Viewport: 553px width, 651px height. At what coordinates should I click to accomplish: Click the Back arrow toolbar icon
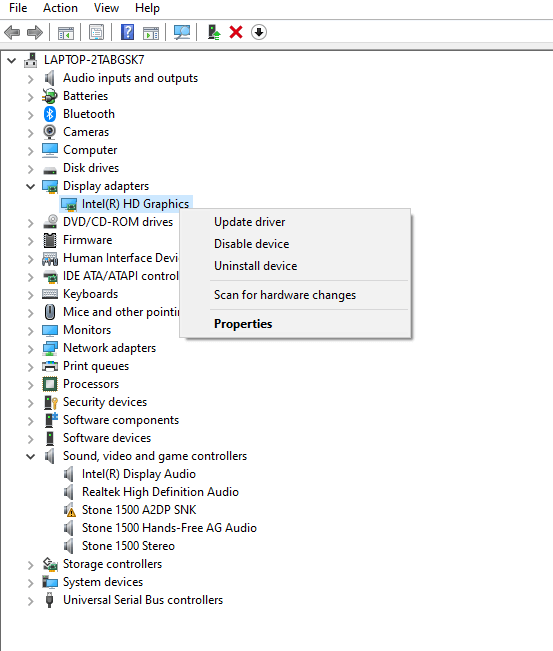coord(12,32)
